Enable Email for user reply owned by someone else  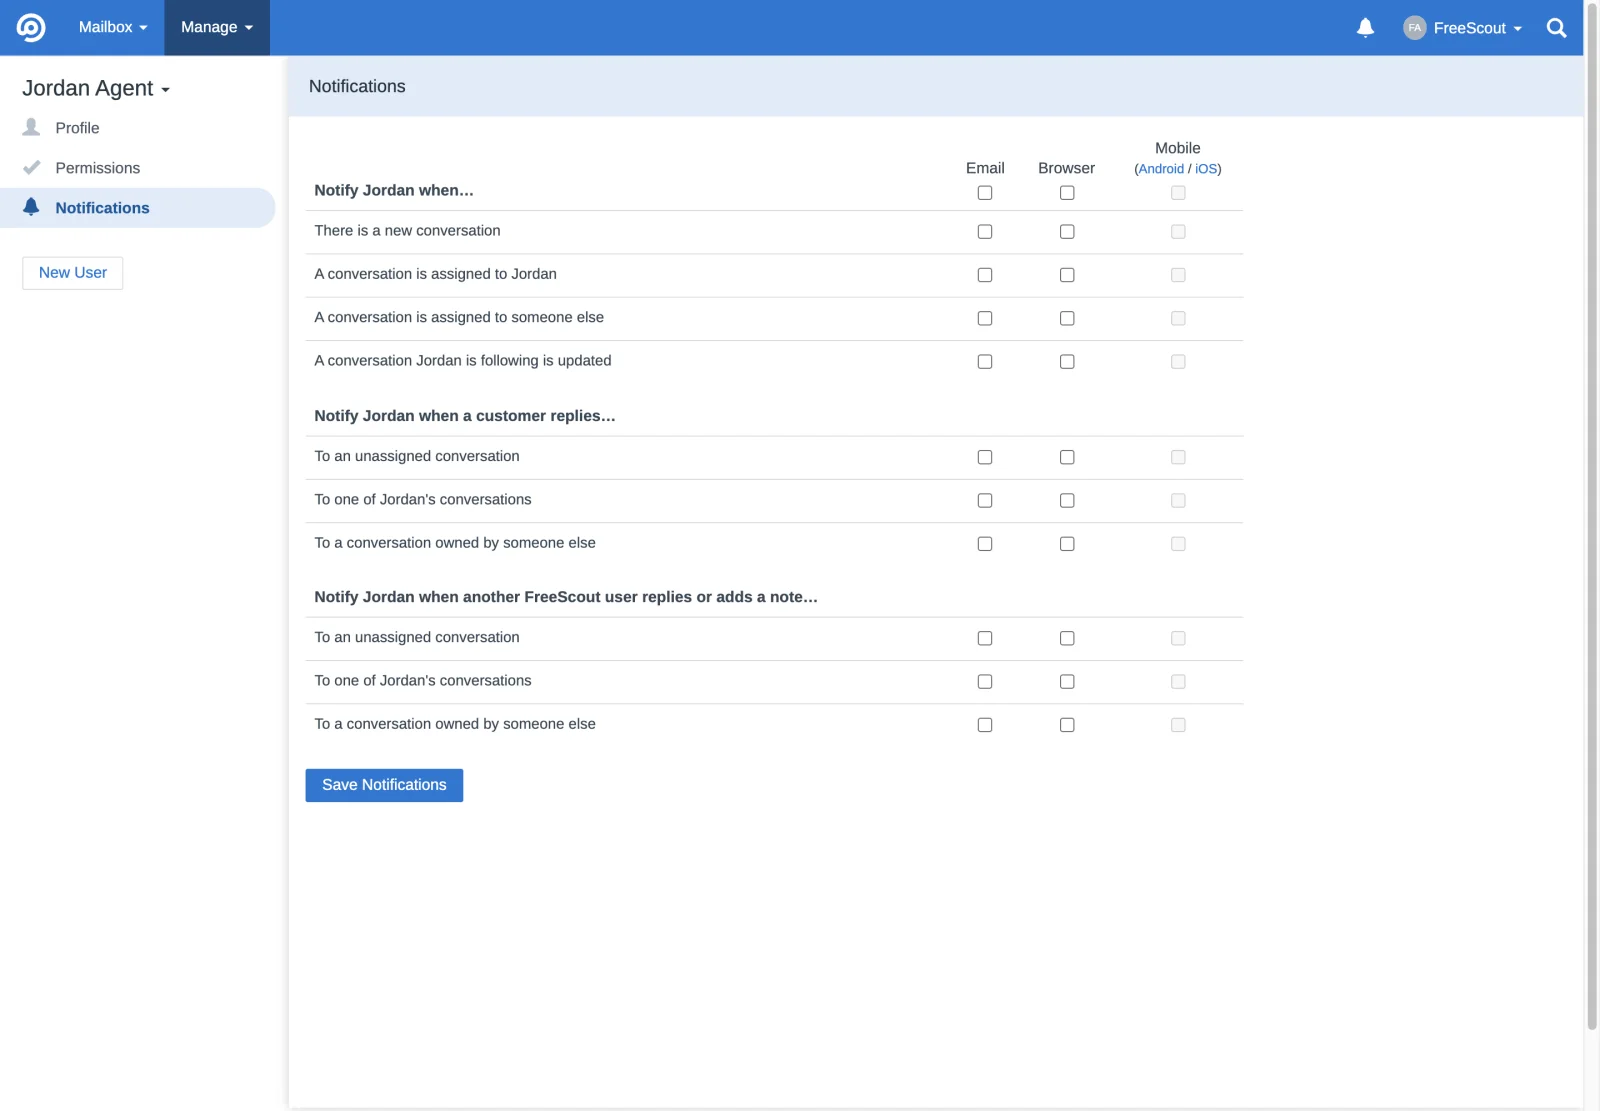tap(985, 725)
